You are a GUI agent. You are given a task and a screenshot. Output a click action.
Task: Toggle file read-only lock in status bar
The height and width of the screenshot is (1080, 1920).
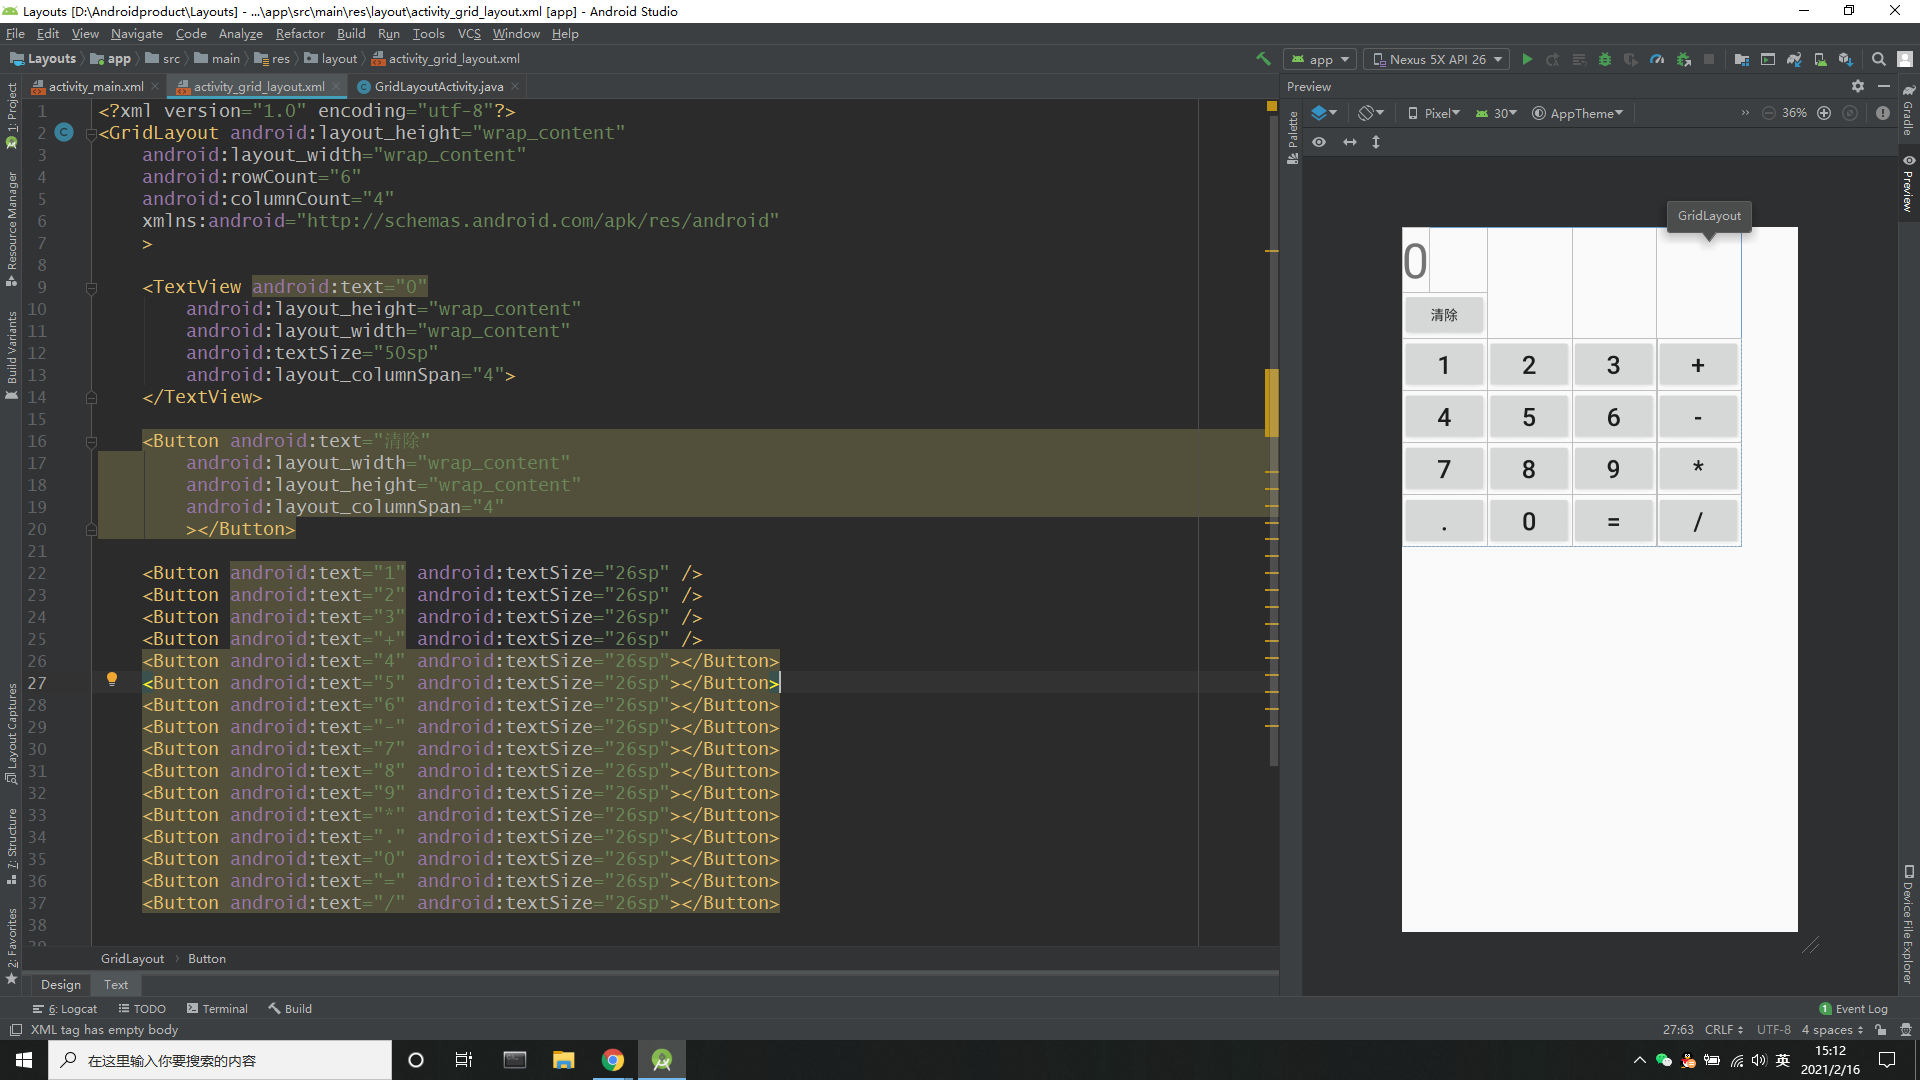1881,1030
